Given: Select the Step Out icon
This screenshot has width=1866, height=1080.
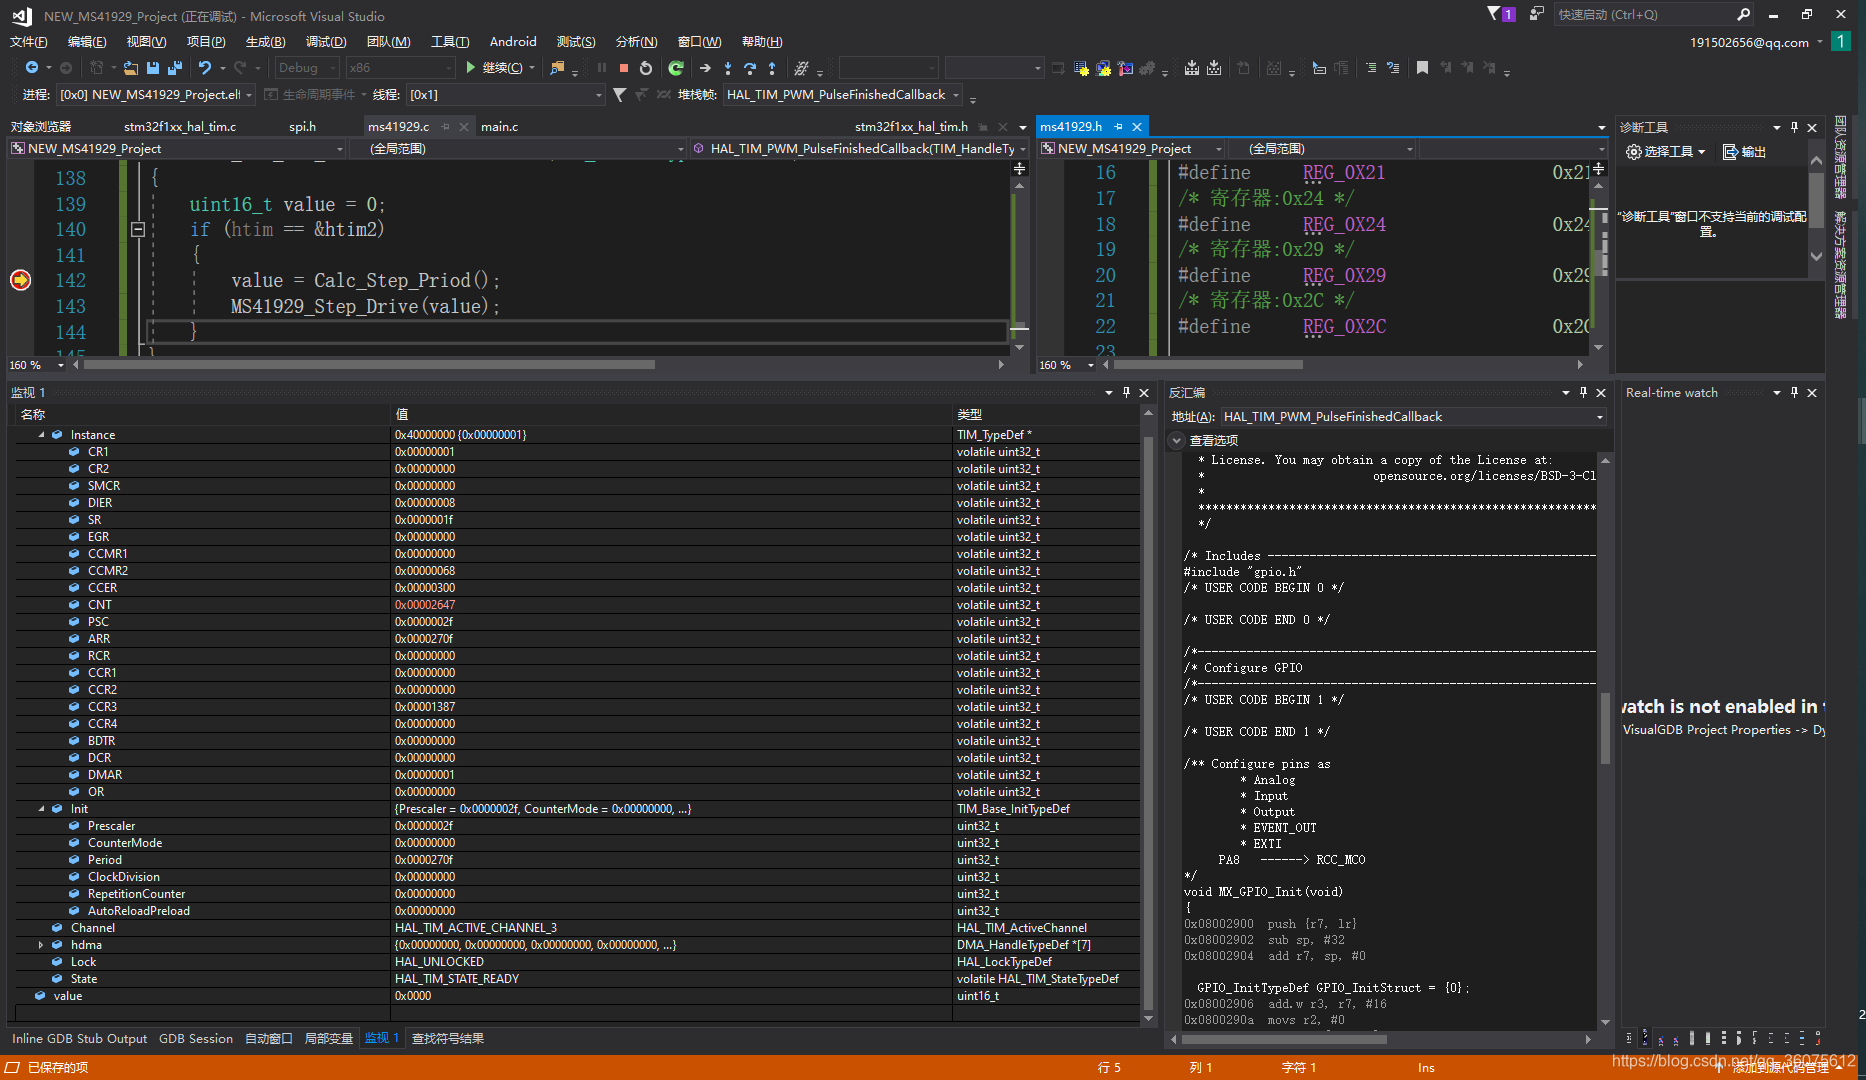Looking at the screenshot, I should (772, 67).
